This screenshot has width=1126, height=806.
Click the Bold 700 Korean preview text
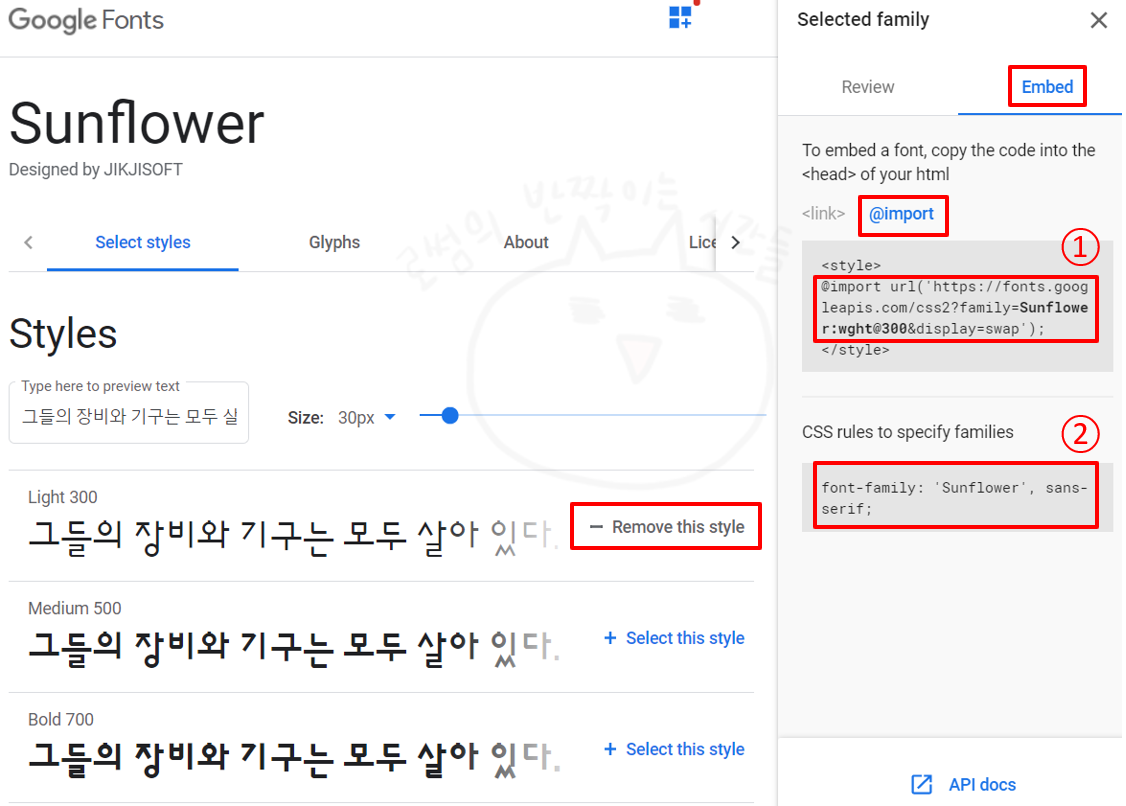coord(293,759)
